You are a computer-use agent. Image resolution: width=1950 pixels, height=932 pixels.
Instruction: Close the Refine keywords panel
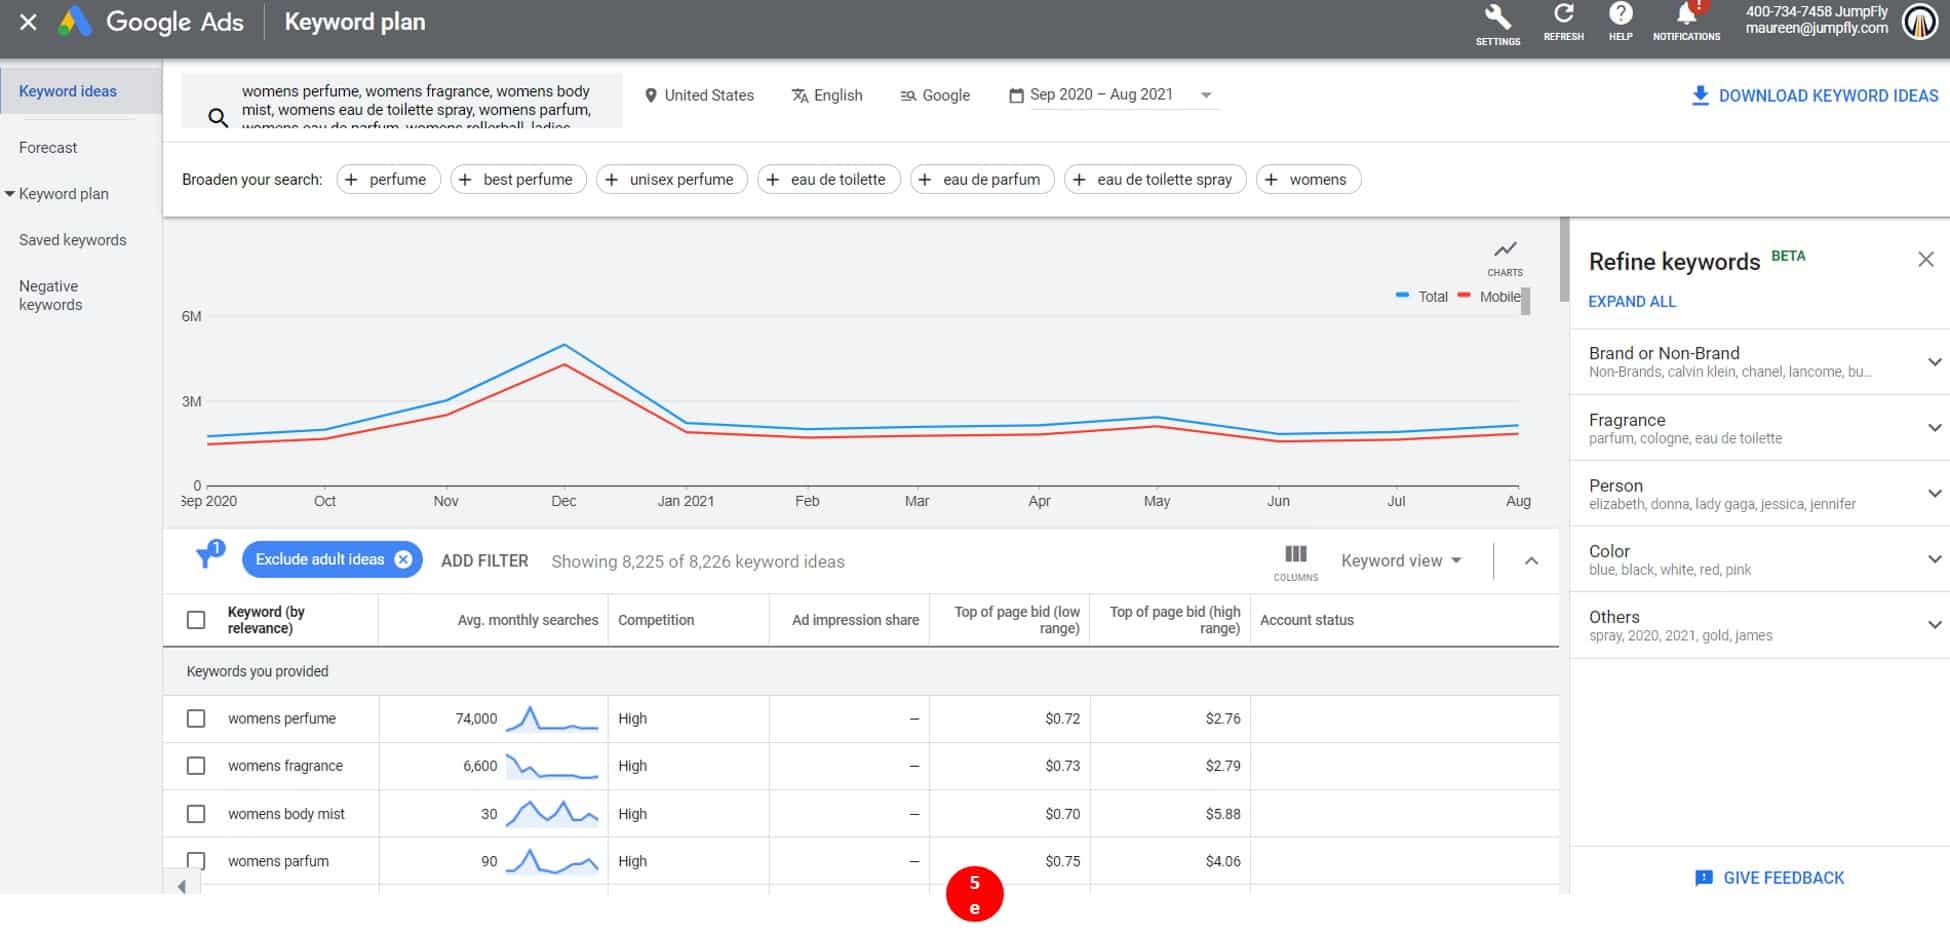click(1925, 260)
